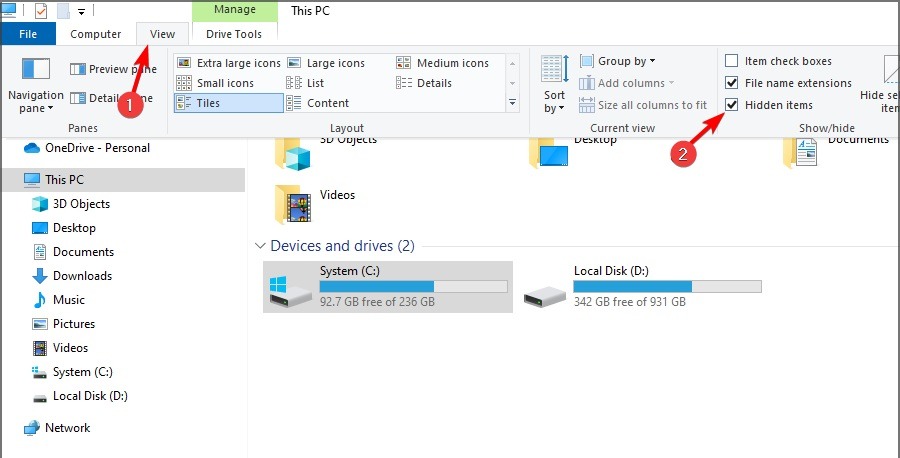Enable Item check boxes
The image size is (900, 458).
[x=731, y=61]
